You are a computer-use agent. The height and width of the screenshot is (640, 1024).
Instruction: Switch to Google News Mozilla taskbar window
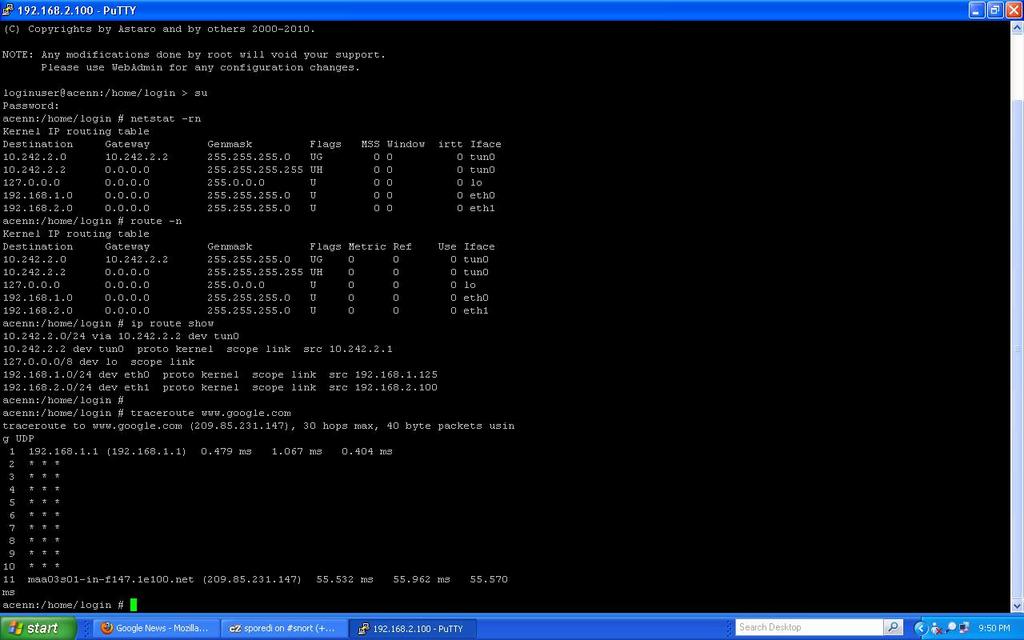click(x=155, y=627)
